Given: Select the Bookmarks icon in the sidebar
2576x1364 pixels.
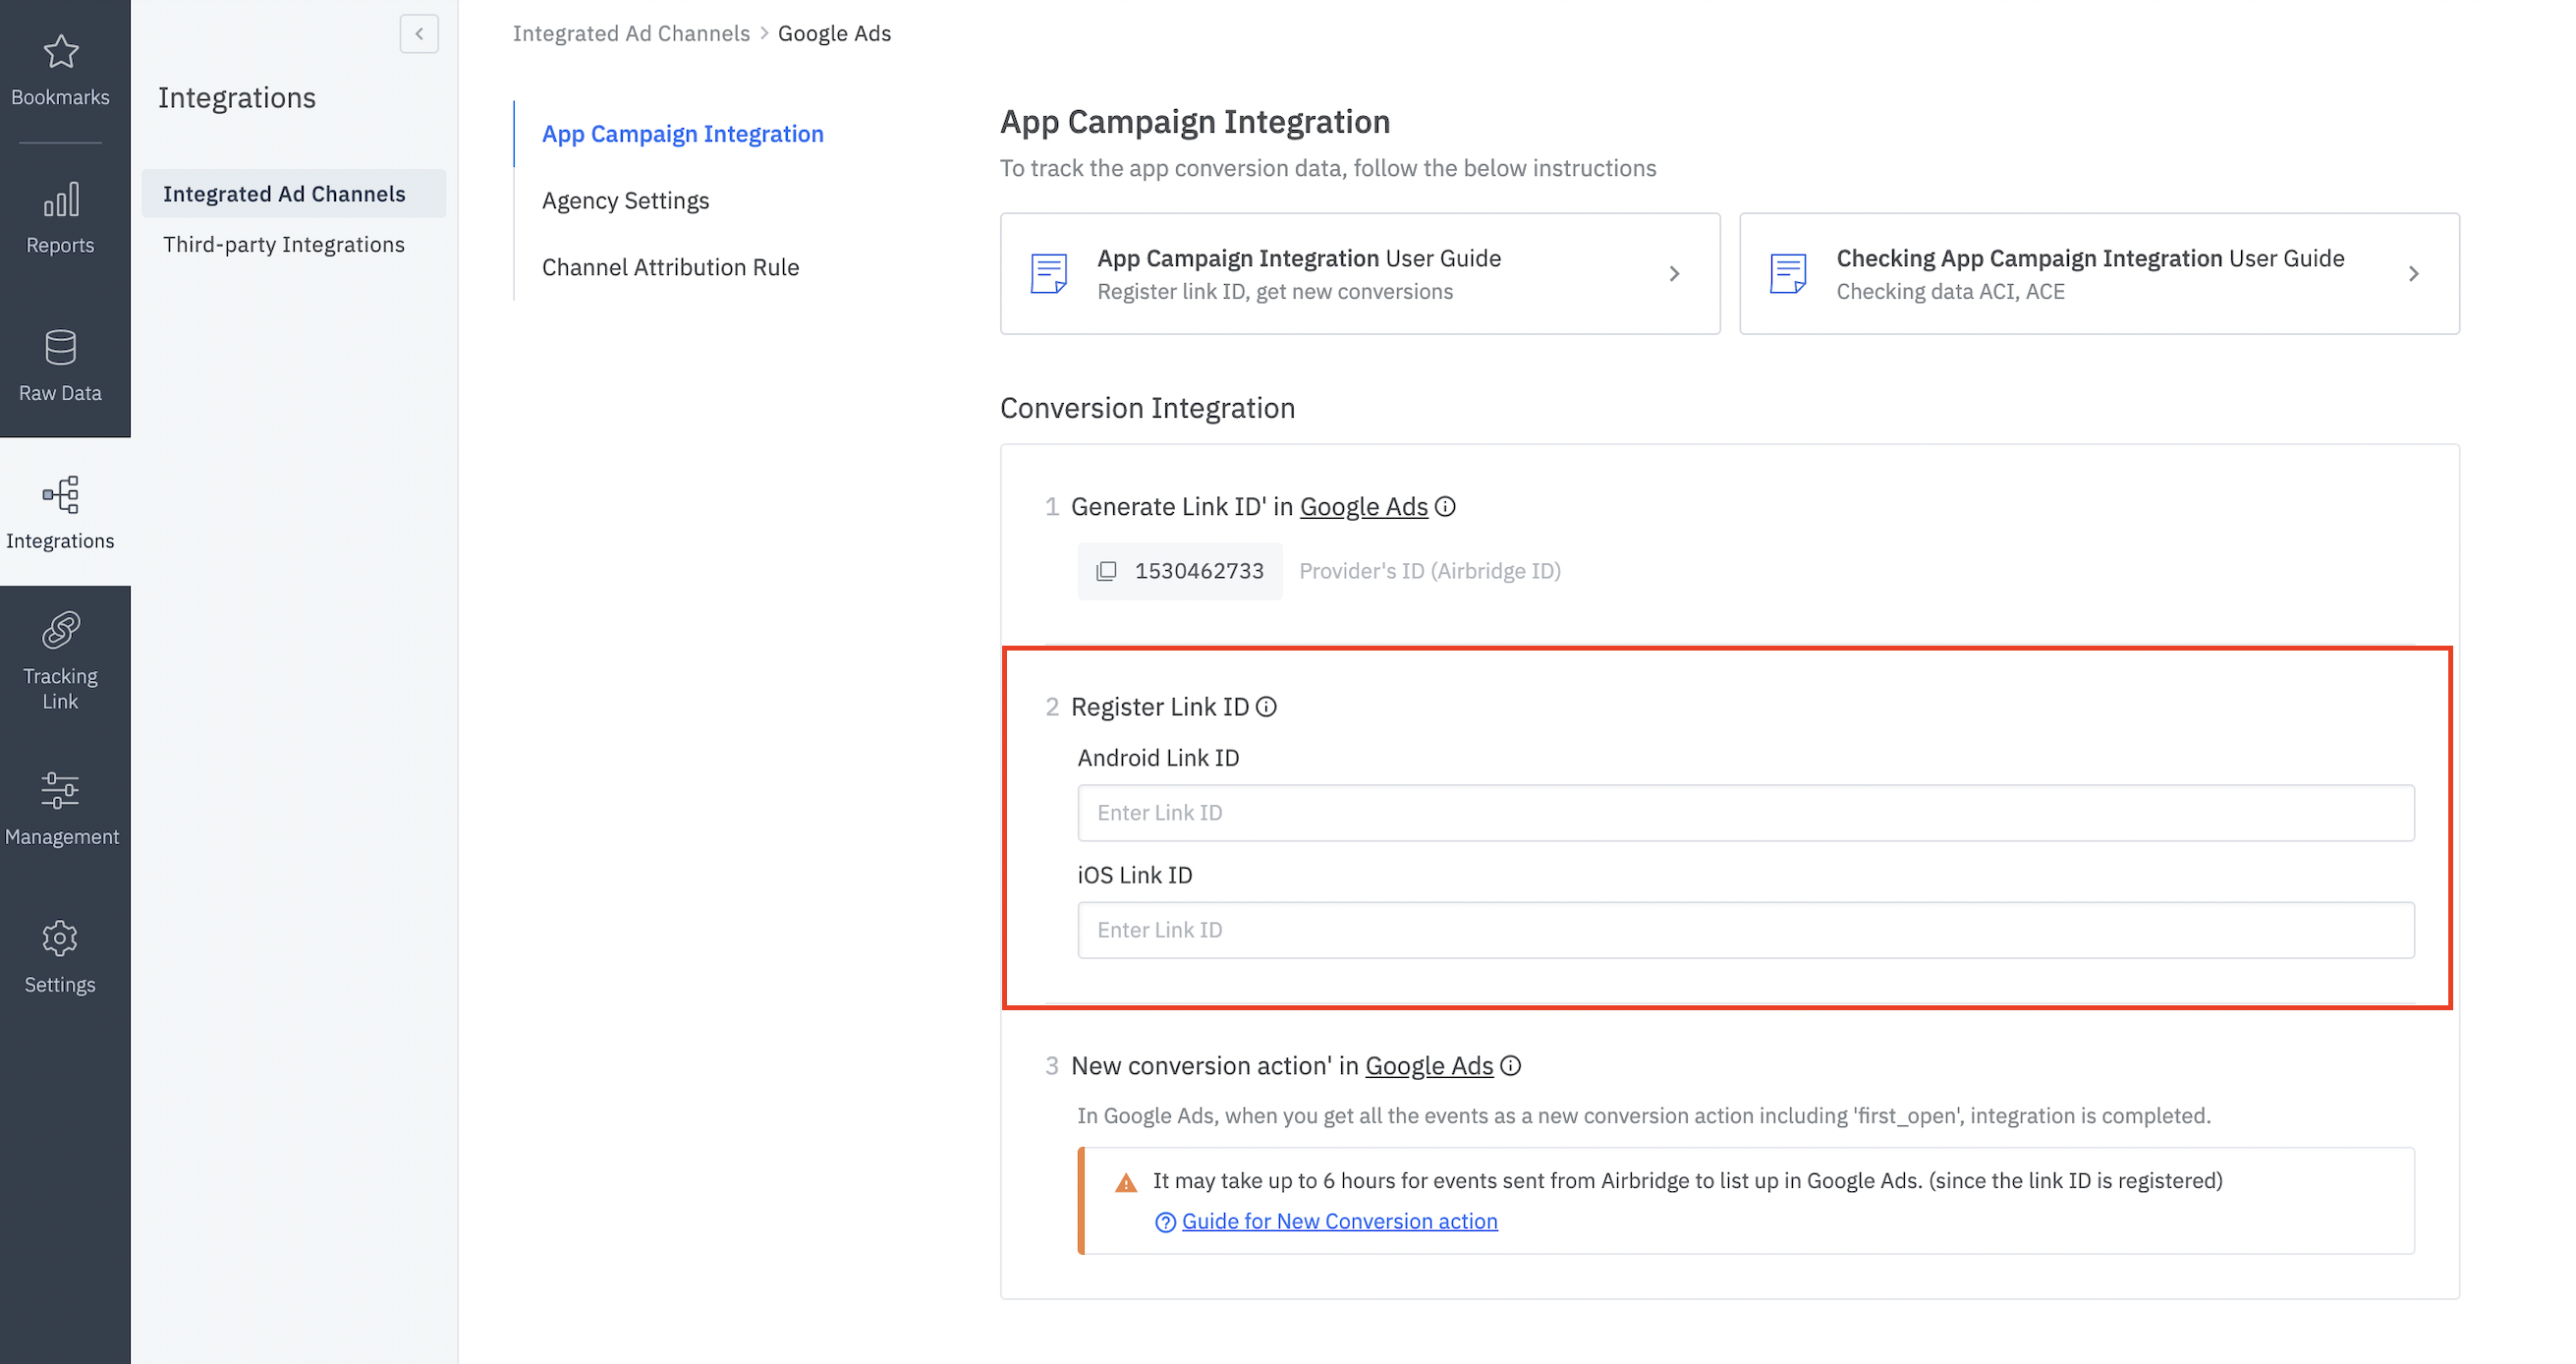Looking at the screenshot, I should [60, 52].
